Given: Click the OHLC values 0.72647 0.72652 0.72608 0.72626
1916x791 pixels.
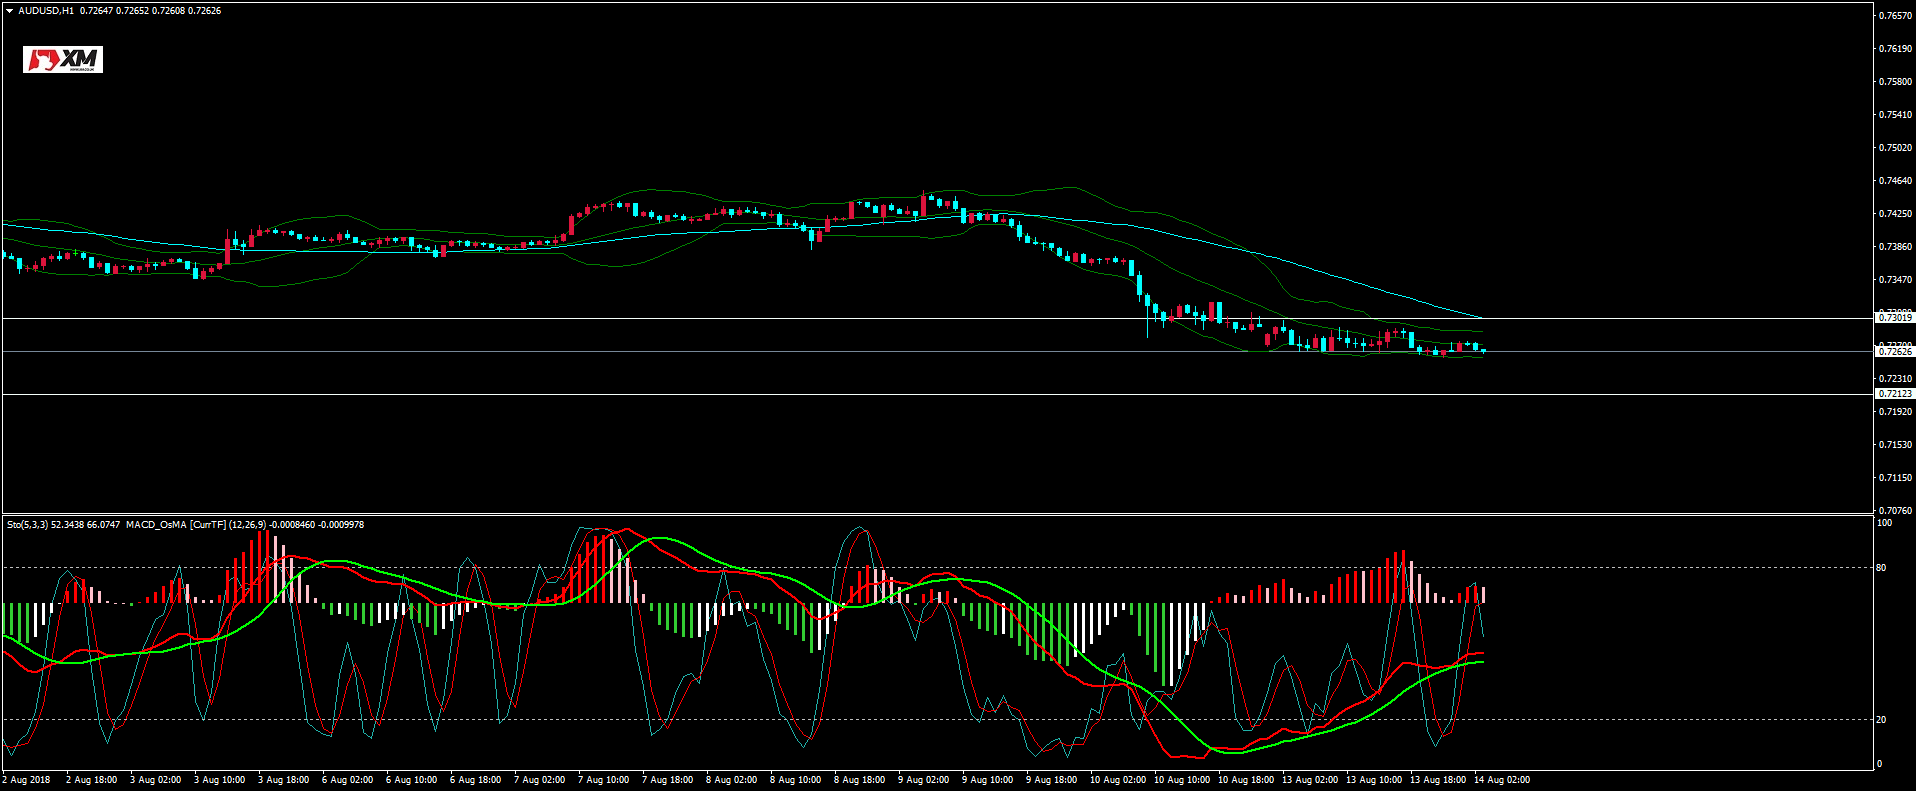Looking at the screenshot, I should 150,11.
